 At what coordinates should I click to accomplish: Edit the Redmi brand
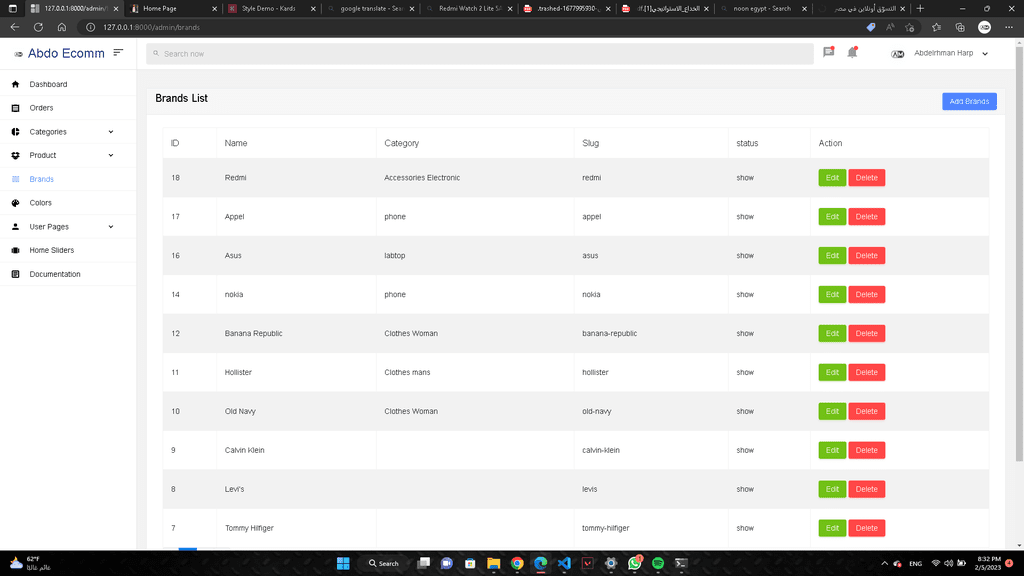pyautogui.click(x=832, y=178)
